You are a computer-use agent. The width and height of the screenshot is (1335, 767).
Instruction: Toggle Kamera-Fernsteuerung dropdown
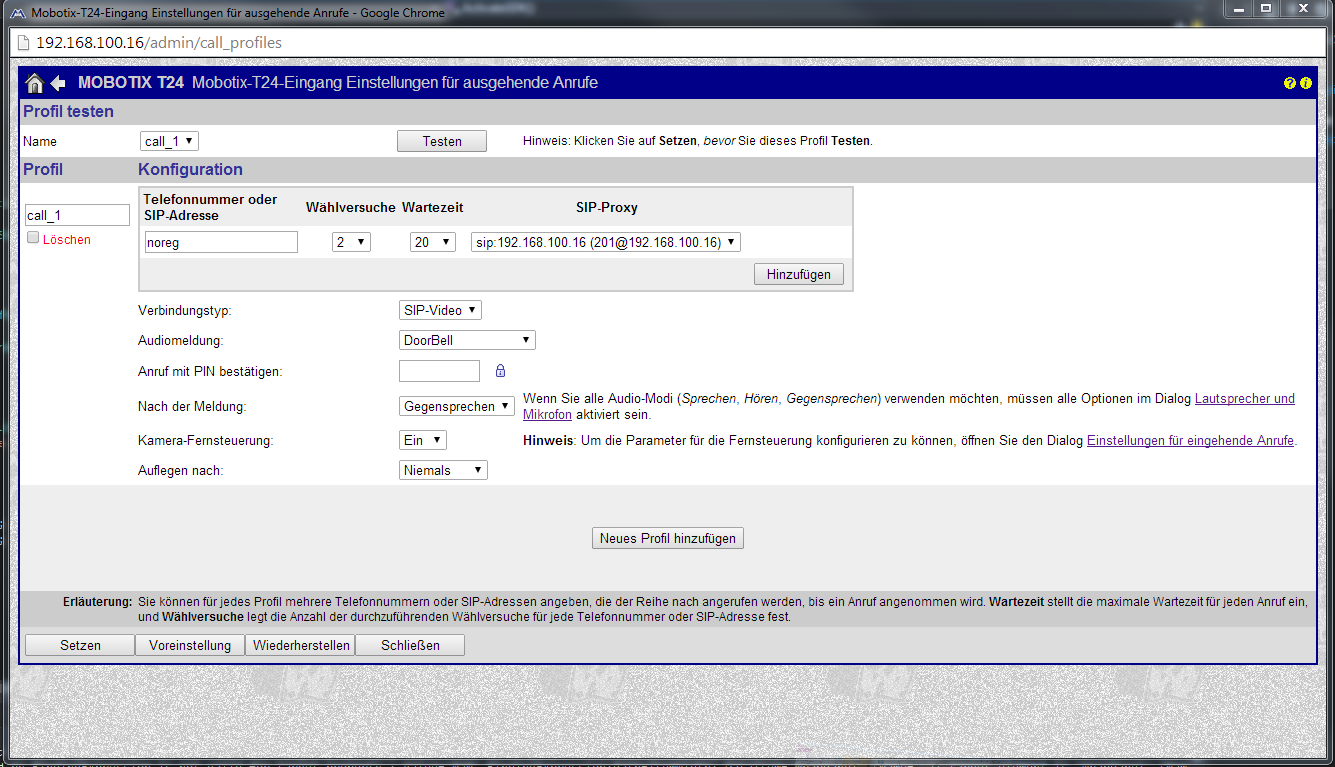tap(423, 440)
